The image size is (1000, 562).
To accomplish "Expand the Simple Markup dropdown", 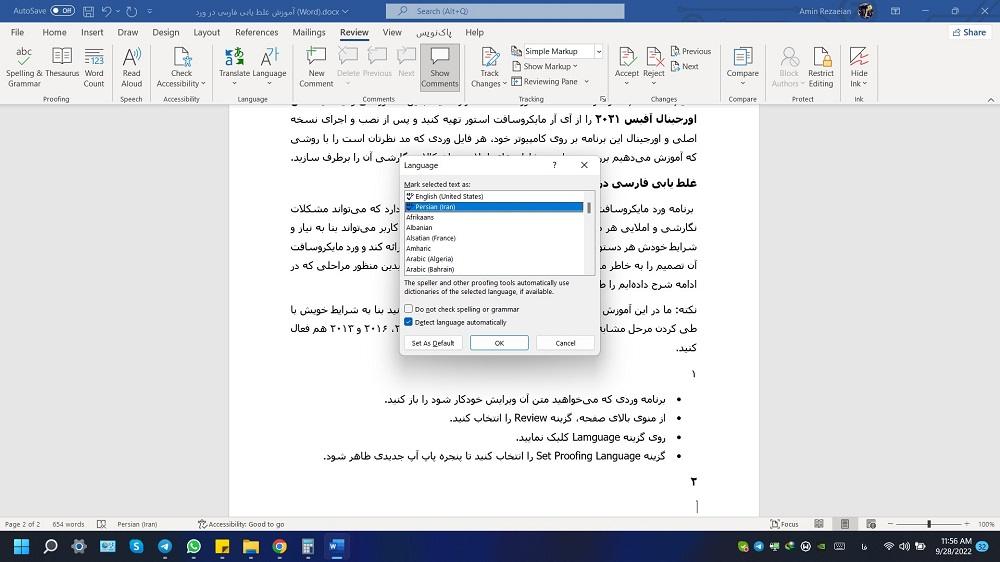I will click(599, 52).
